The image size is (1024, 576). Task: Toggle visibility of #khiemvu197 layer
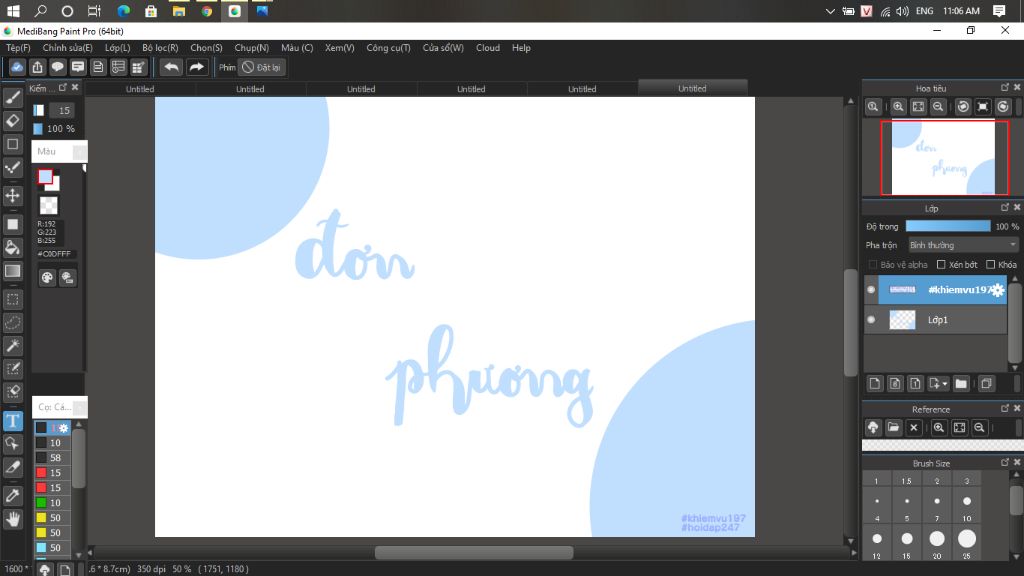tap(871, 289)
